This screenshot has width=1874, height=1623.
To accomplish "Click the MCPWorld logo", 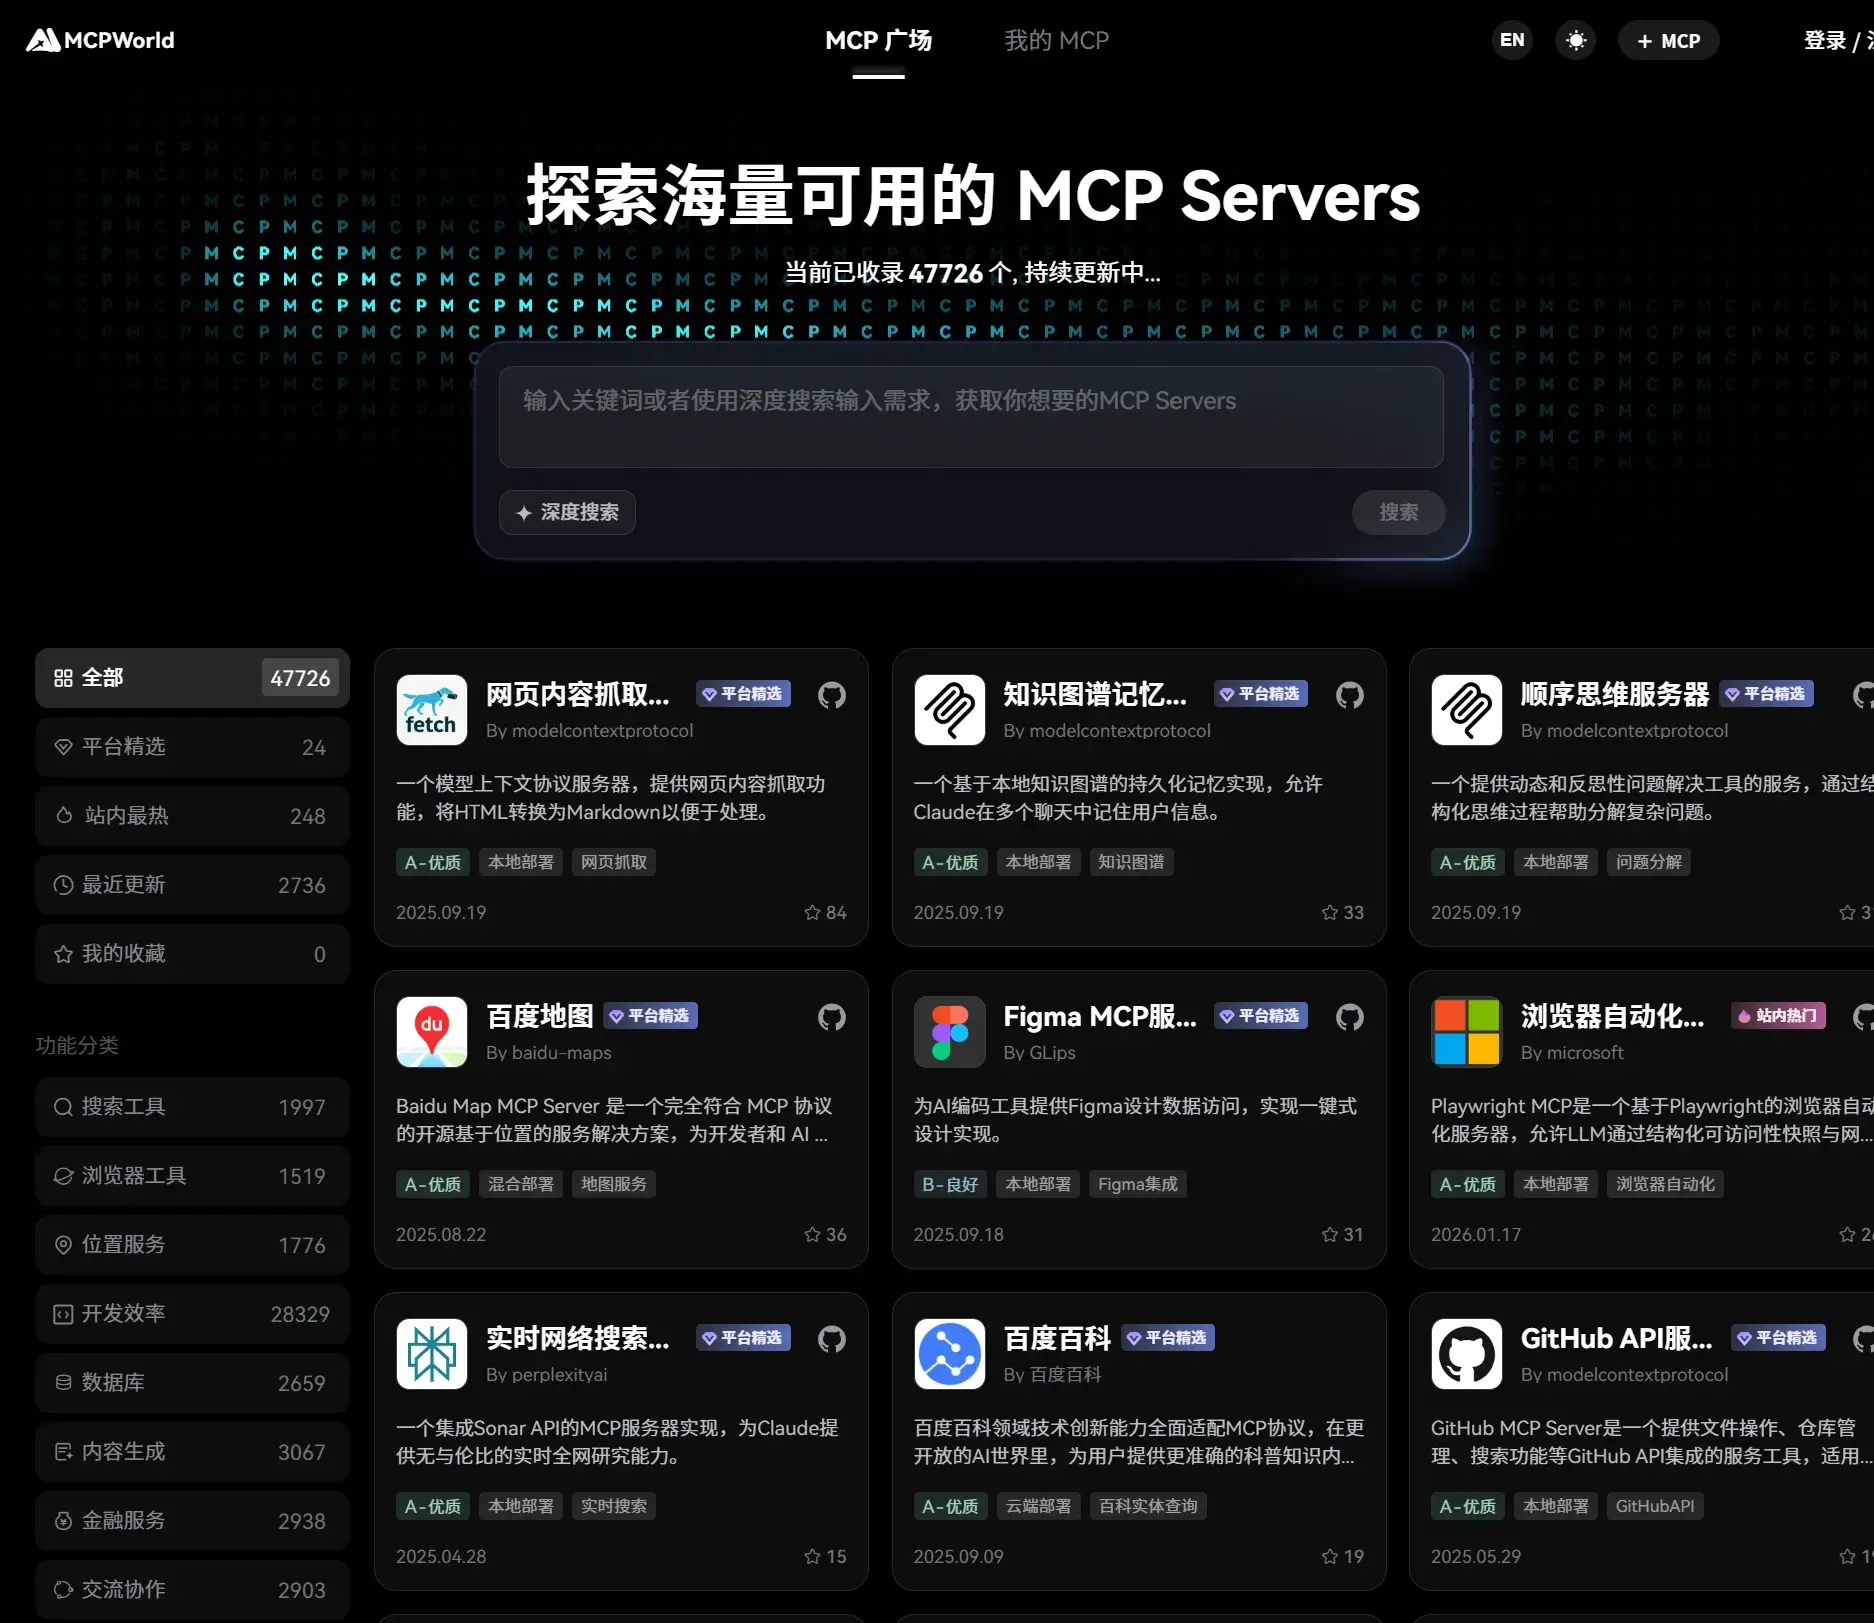I will tap(100, 40).
